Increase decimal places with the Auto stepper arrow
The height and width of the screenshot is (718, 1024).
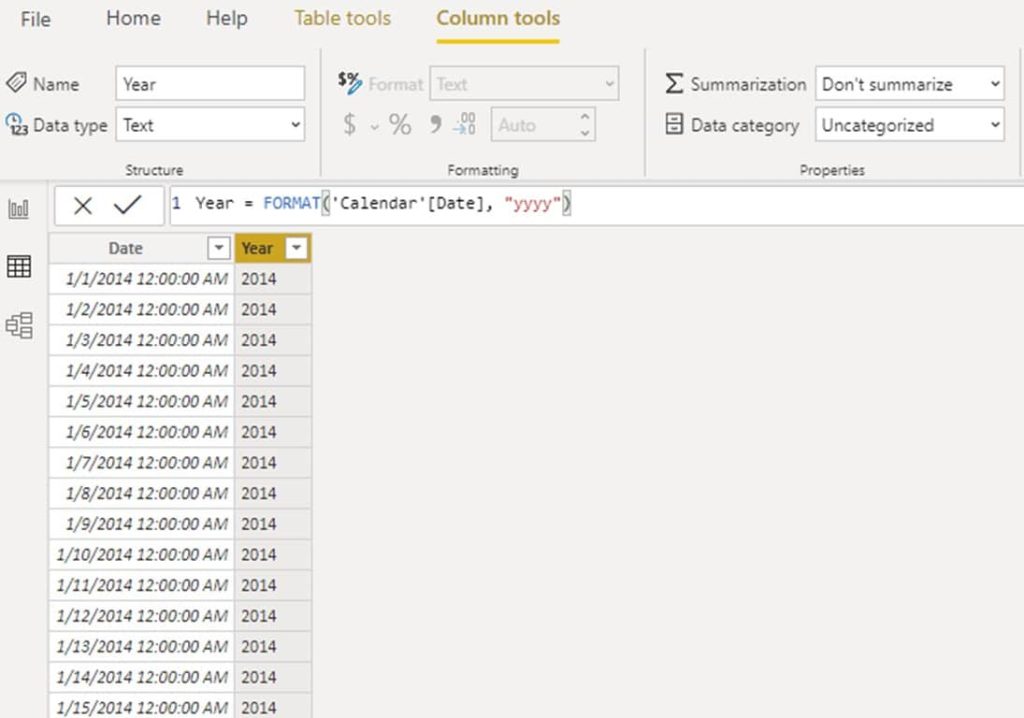(585, 118)
